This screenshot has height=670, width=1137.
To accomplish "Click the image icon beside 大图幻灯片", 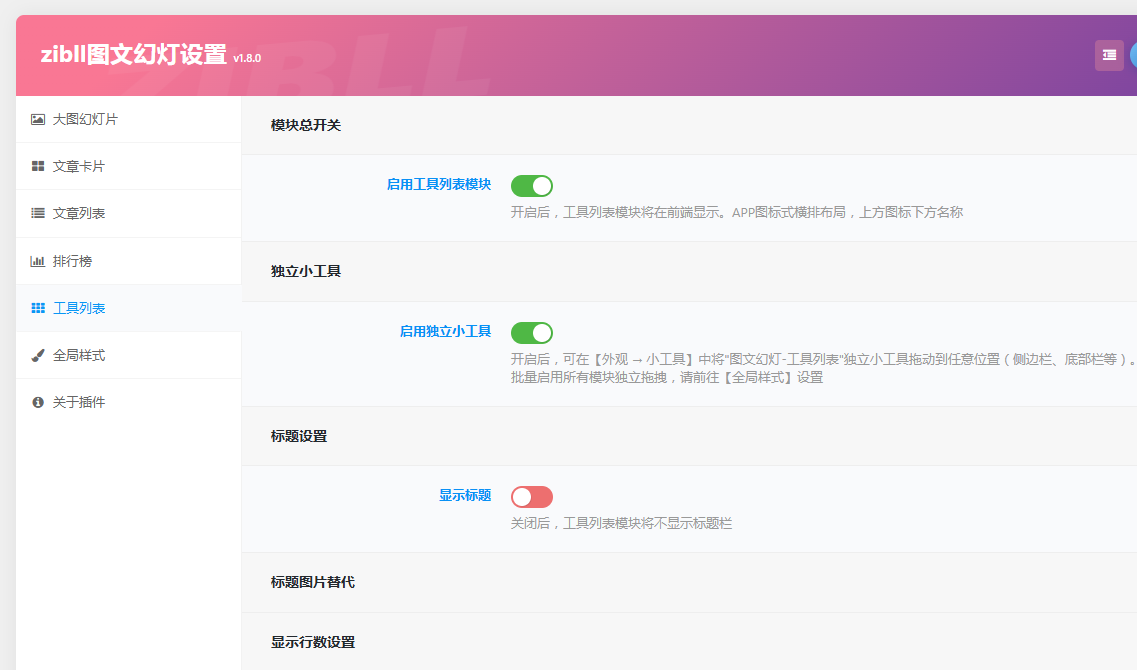I will pyautogui.click(x=38, y=119).
